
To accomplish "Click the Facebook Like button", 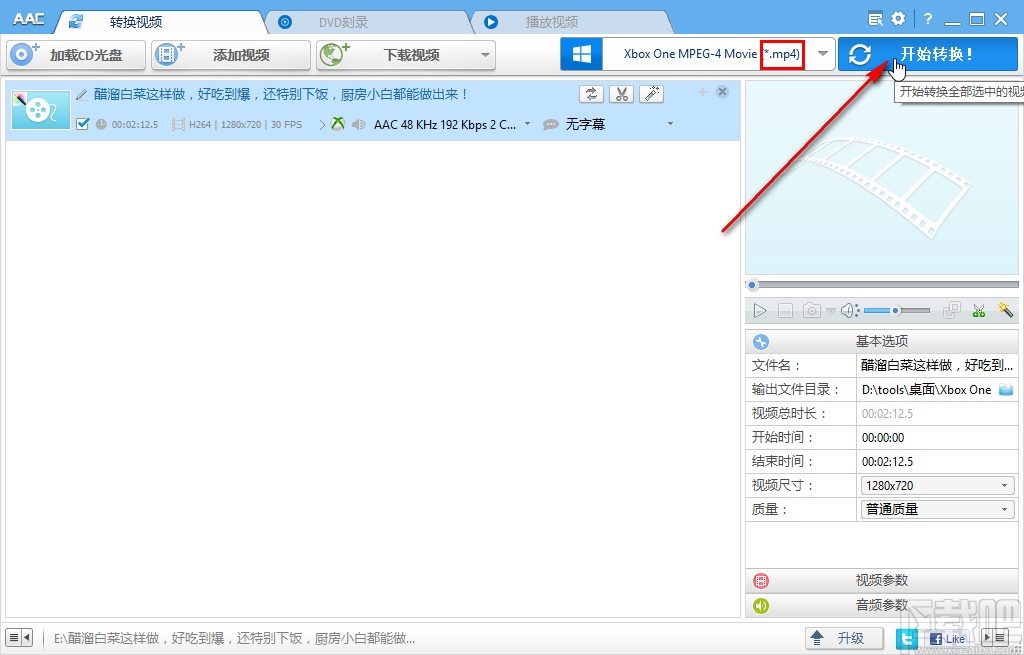I will (x=948, y=637).
